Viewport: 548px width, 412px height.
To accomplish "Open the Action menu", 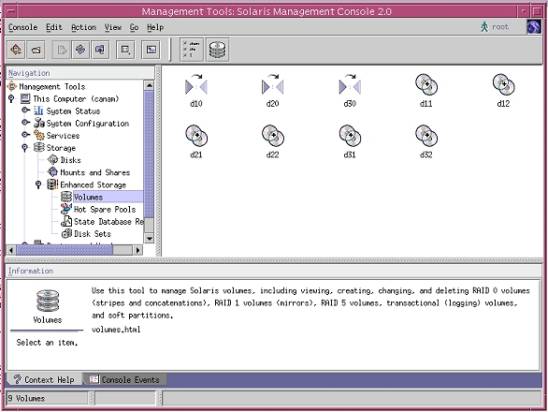I will click(84, 27).
